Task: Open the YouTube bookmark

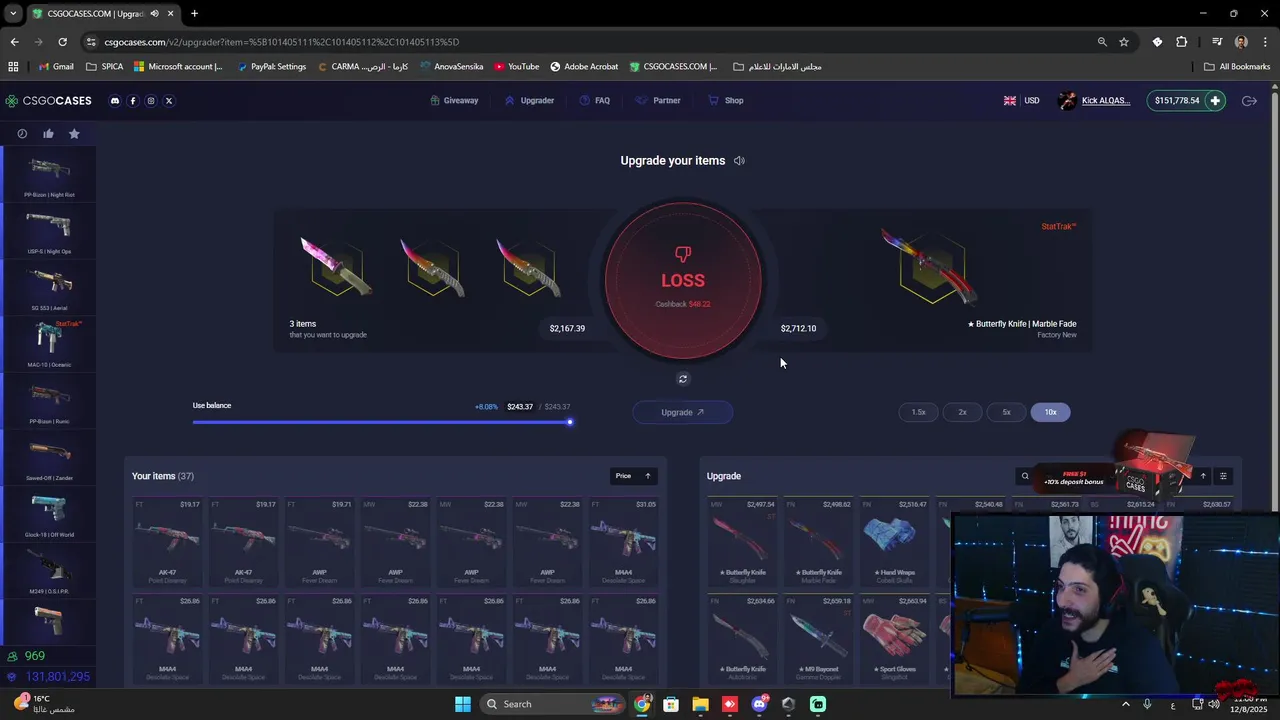Action: (516, 67)
